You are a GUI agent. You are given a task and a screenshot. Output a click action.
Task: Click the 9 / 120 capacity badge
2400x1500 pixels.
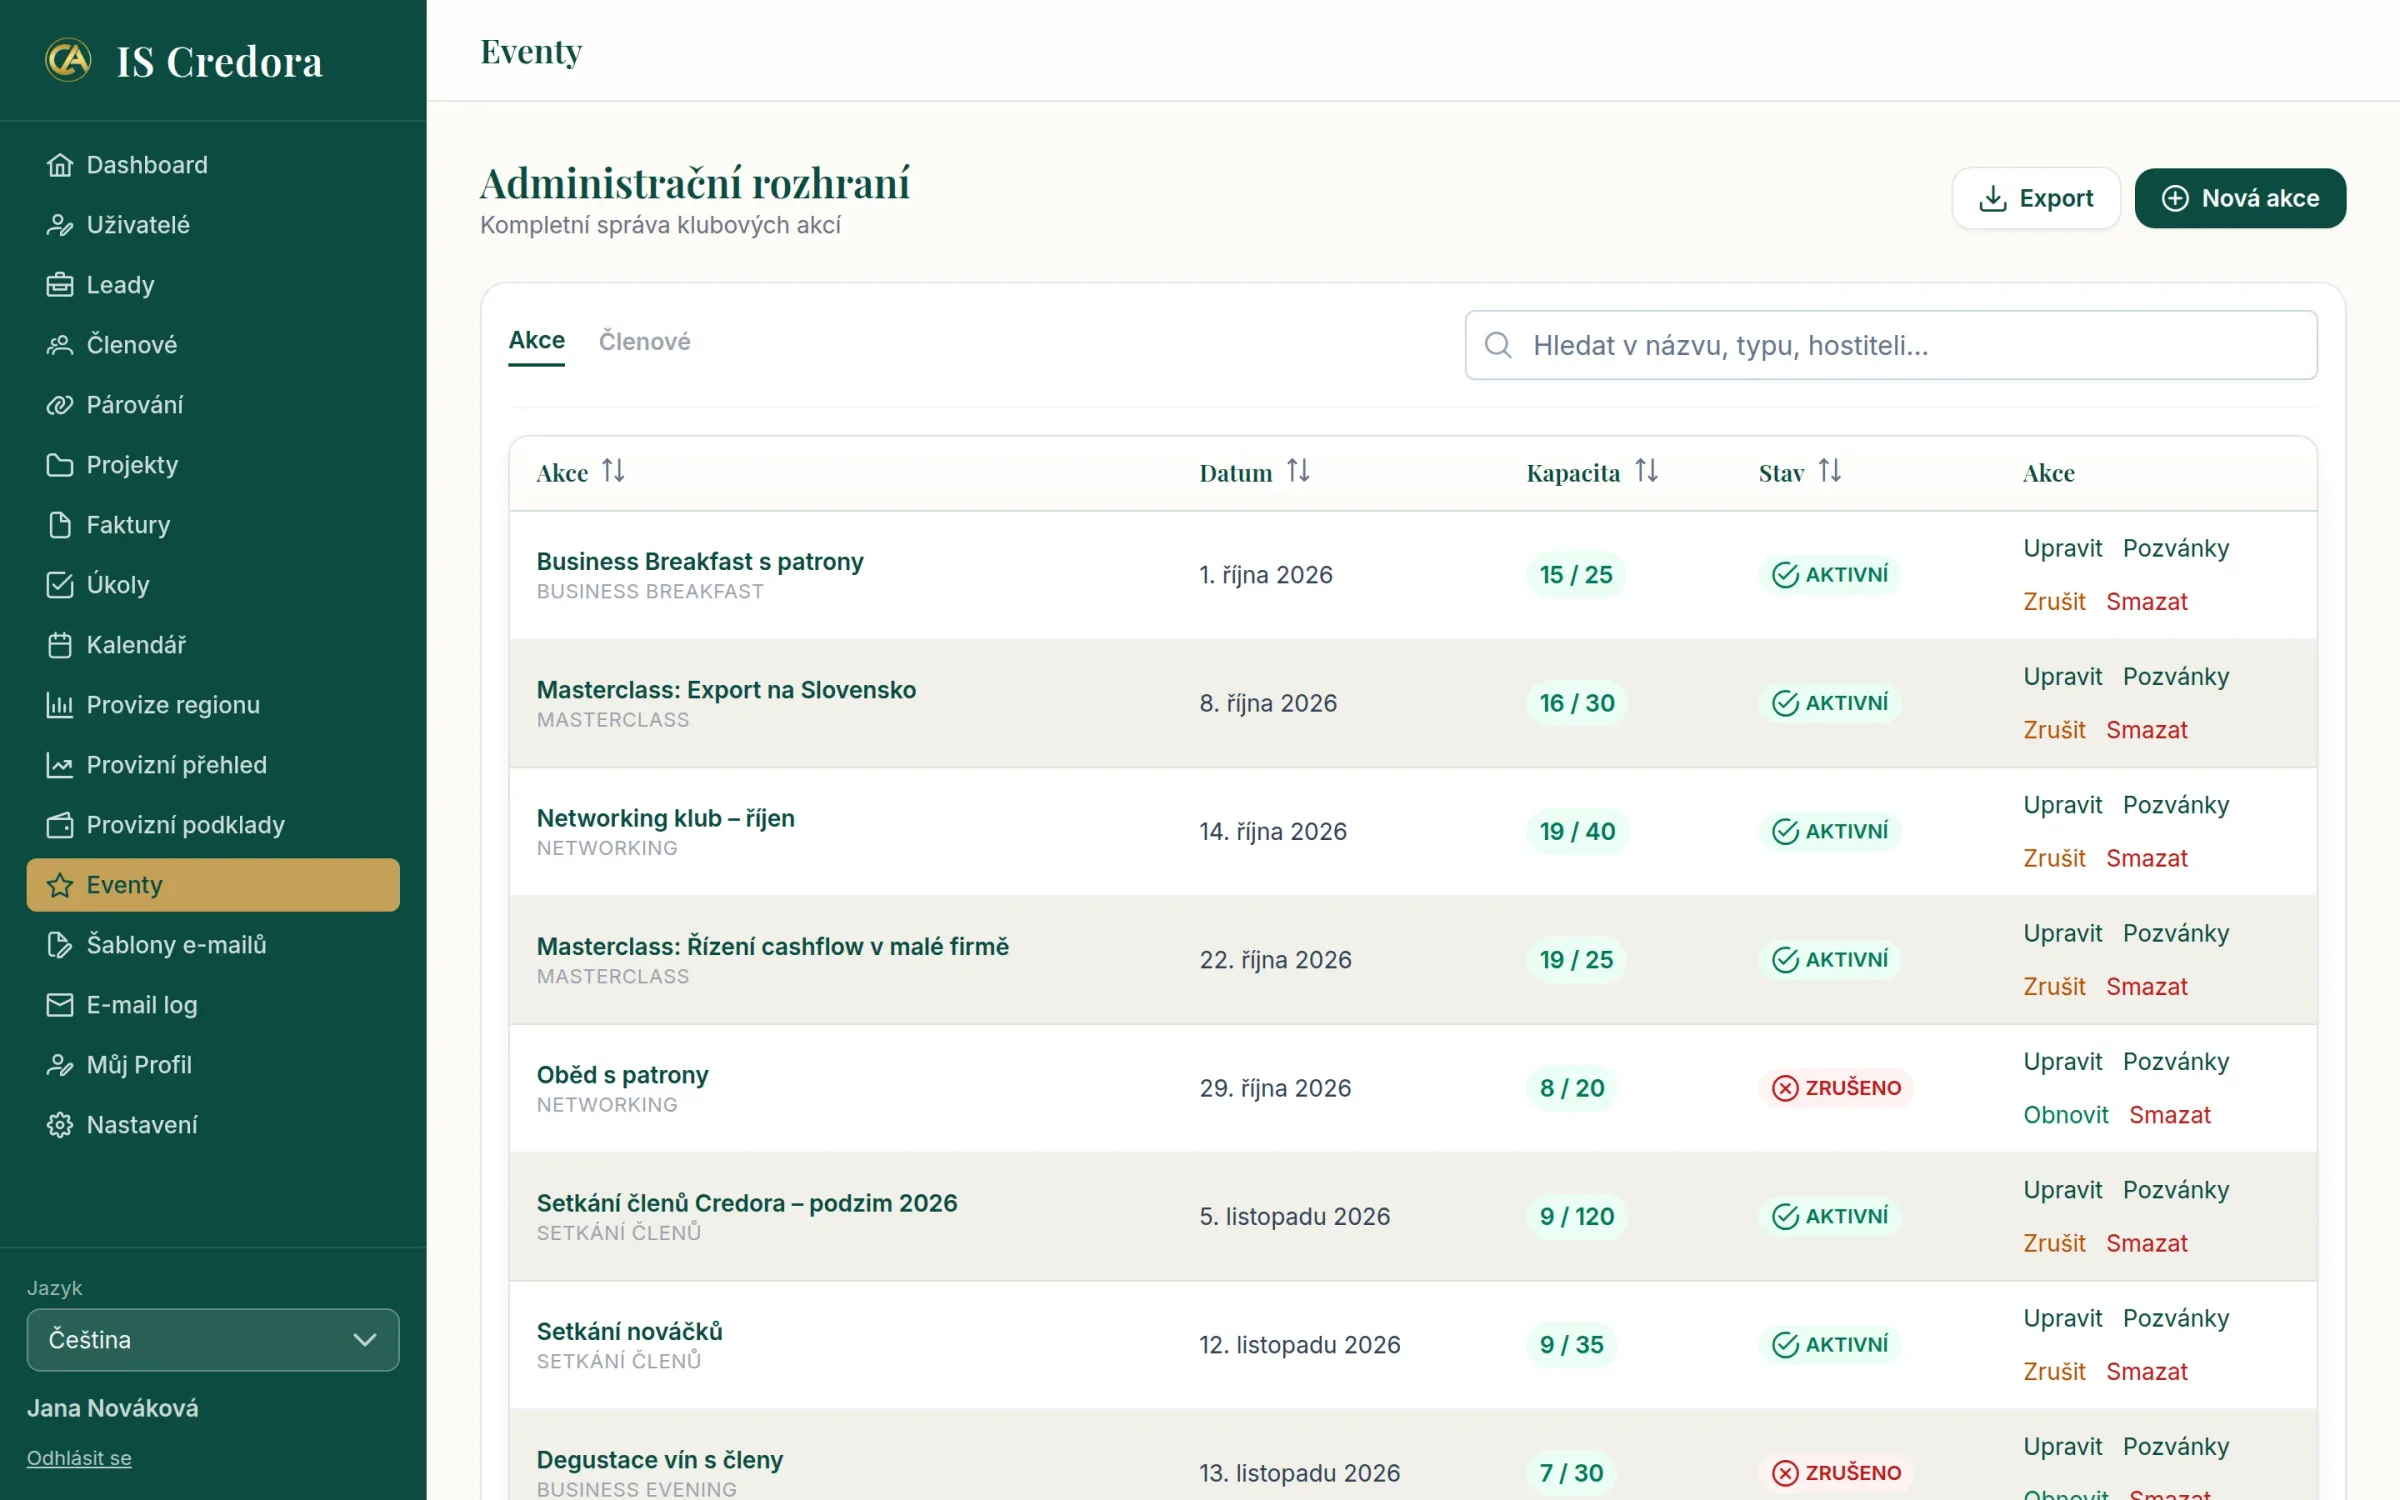[x=1577, y=1217]
